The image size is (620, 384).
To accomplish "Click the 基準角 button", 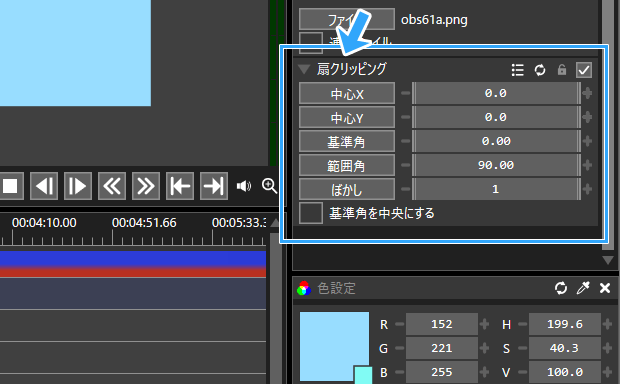I will click(347, 142).
